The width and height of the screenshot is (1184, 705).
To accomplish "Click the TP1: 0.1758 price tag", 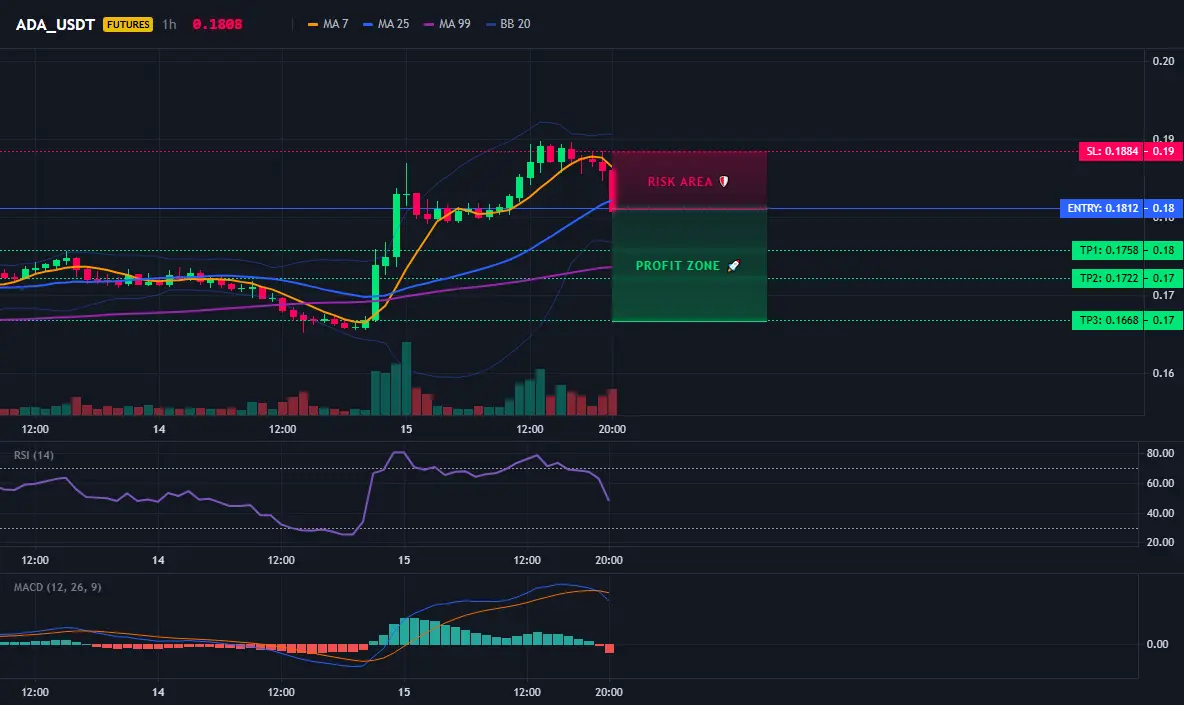I will [1108, 250].
